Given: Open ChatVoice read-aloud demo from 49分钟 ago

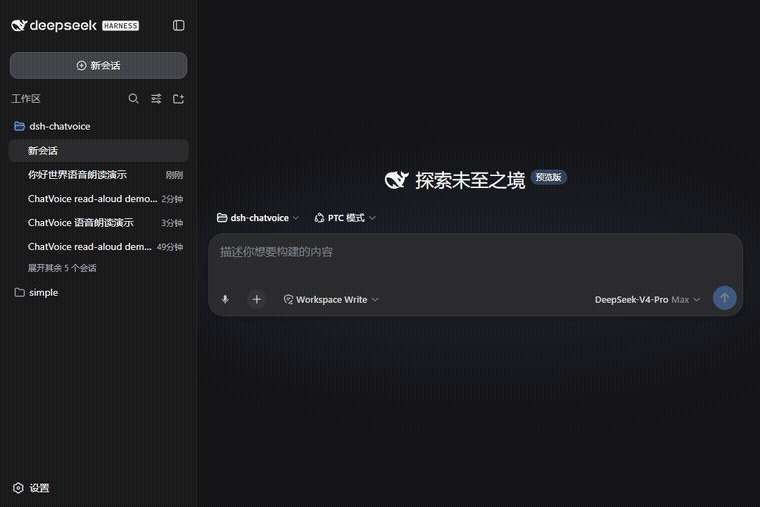Looking at the screenshot, I should coord(98,247).
